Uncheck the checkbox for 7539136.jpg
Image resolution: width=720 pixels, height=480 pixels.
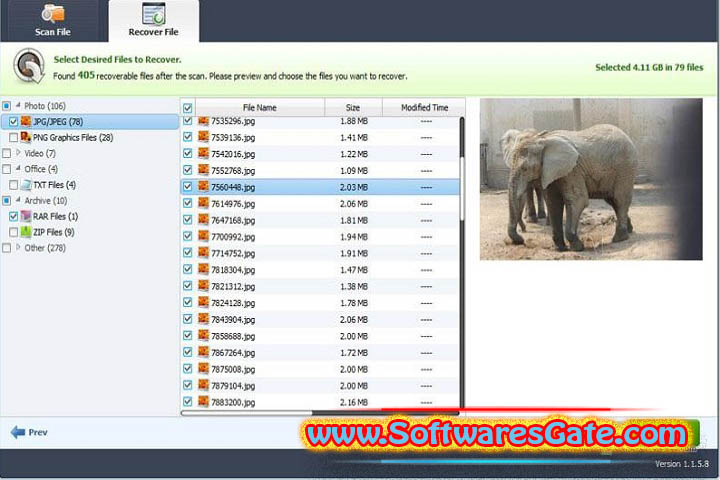click(187, 137)
